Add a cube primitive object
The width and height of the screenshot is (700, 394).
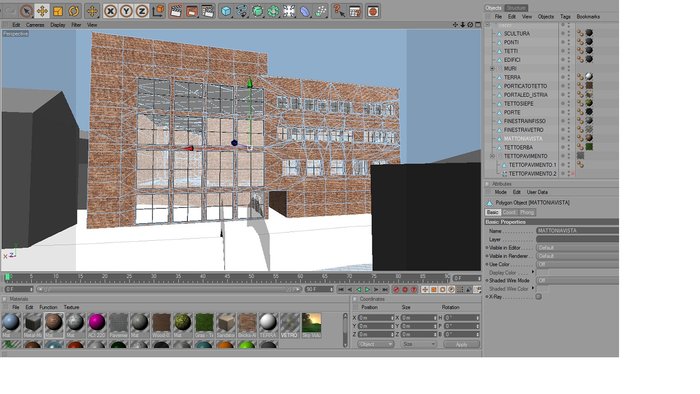226,11
